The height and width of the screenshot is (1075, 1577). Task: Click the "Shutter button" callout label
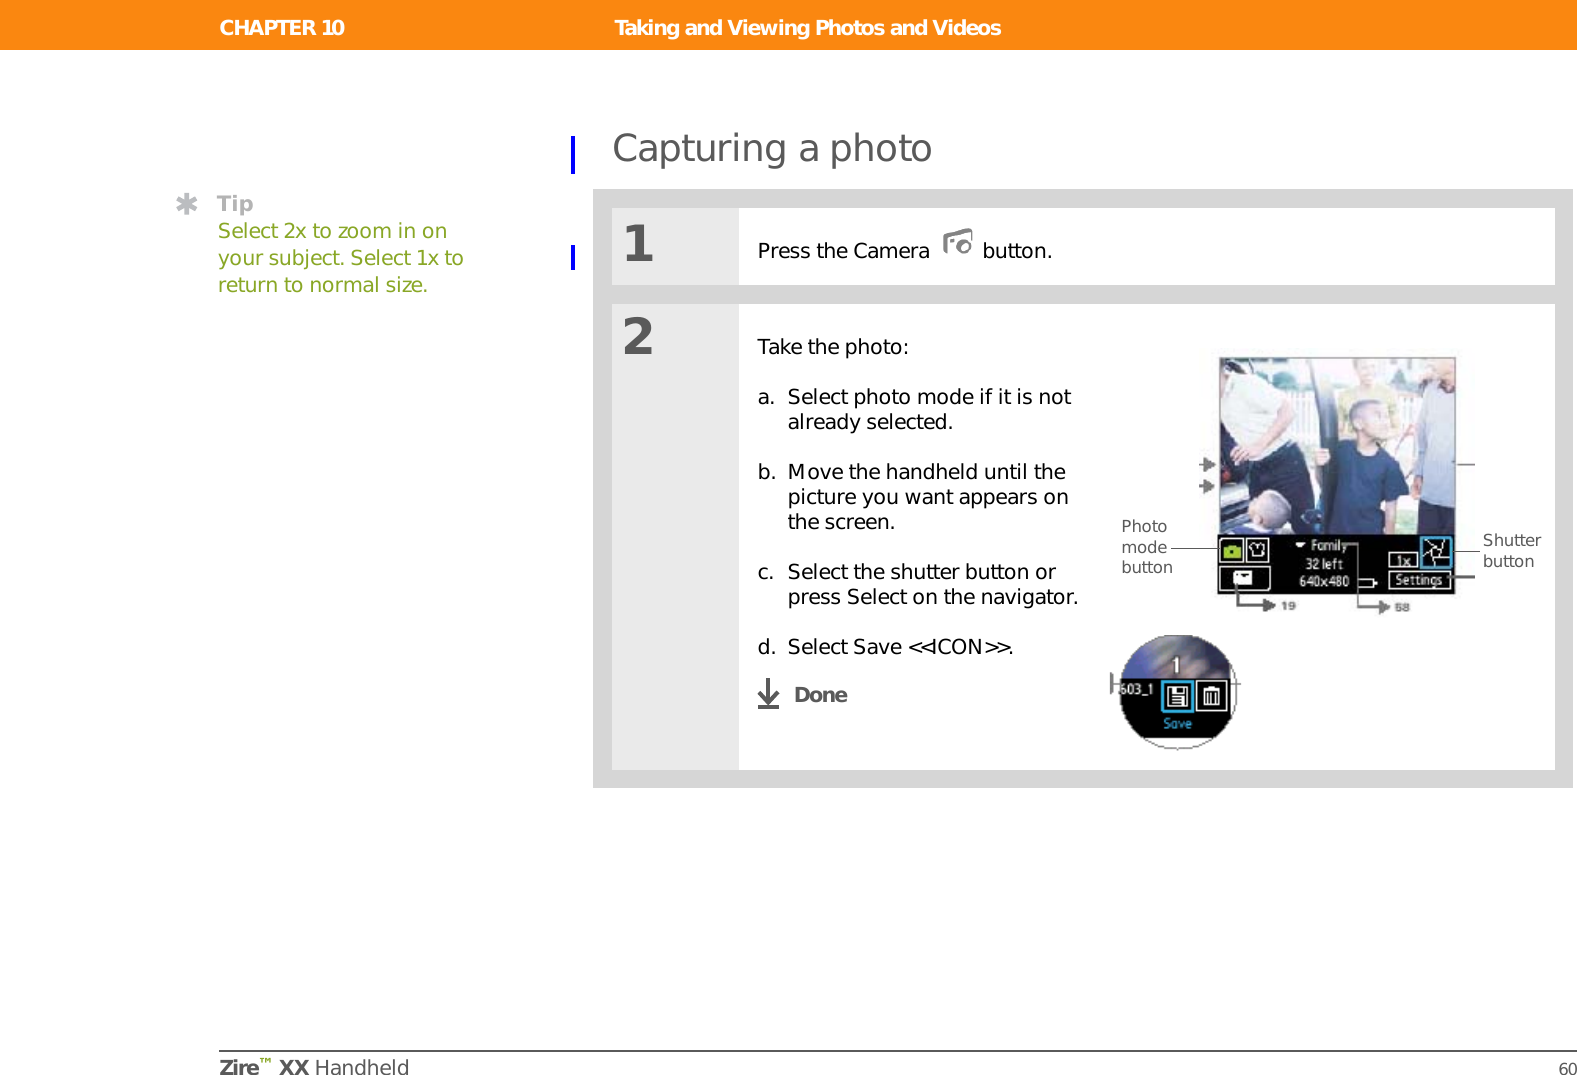(x=1511, y=551)
